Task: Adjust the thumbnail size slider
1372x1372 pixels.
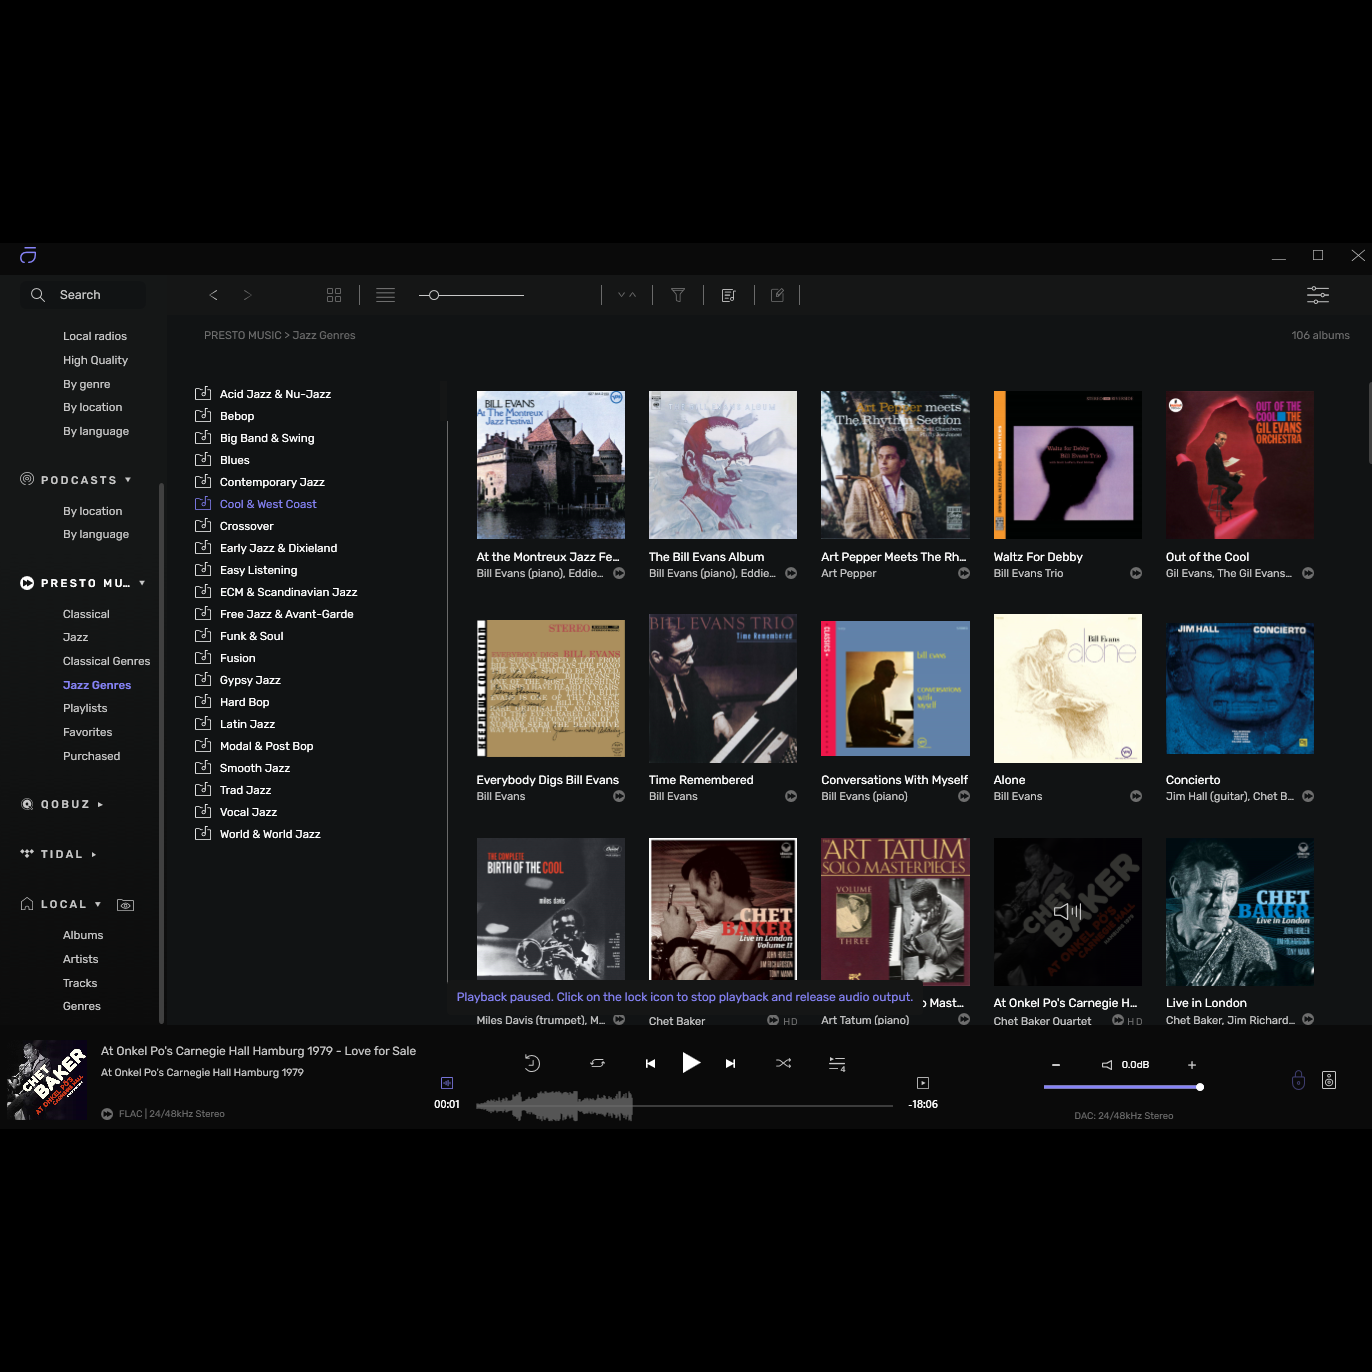Action: coord(434,295)
